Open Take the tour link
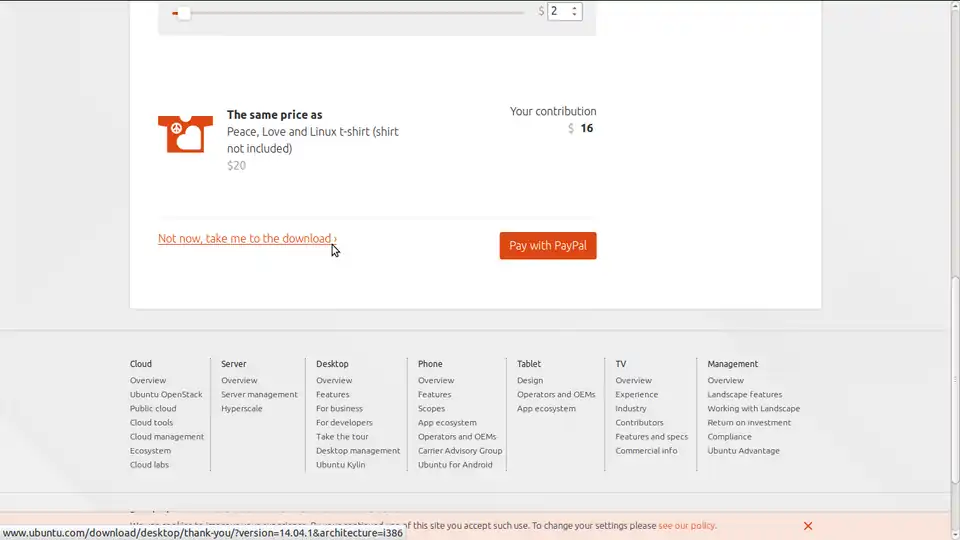The width and height of the screenshot is (960, 540). 342,437
